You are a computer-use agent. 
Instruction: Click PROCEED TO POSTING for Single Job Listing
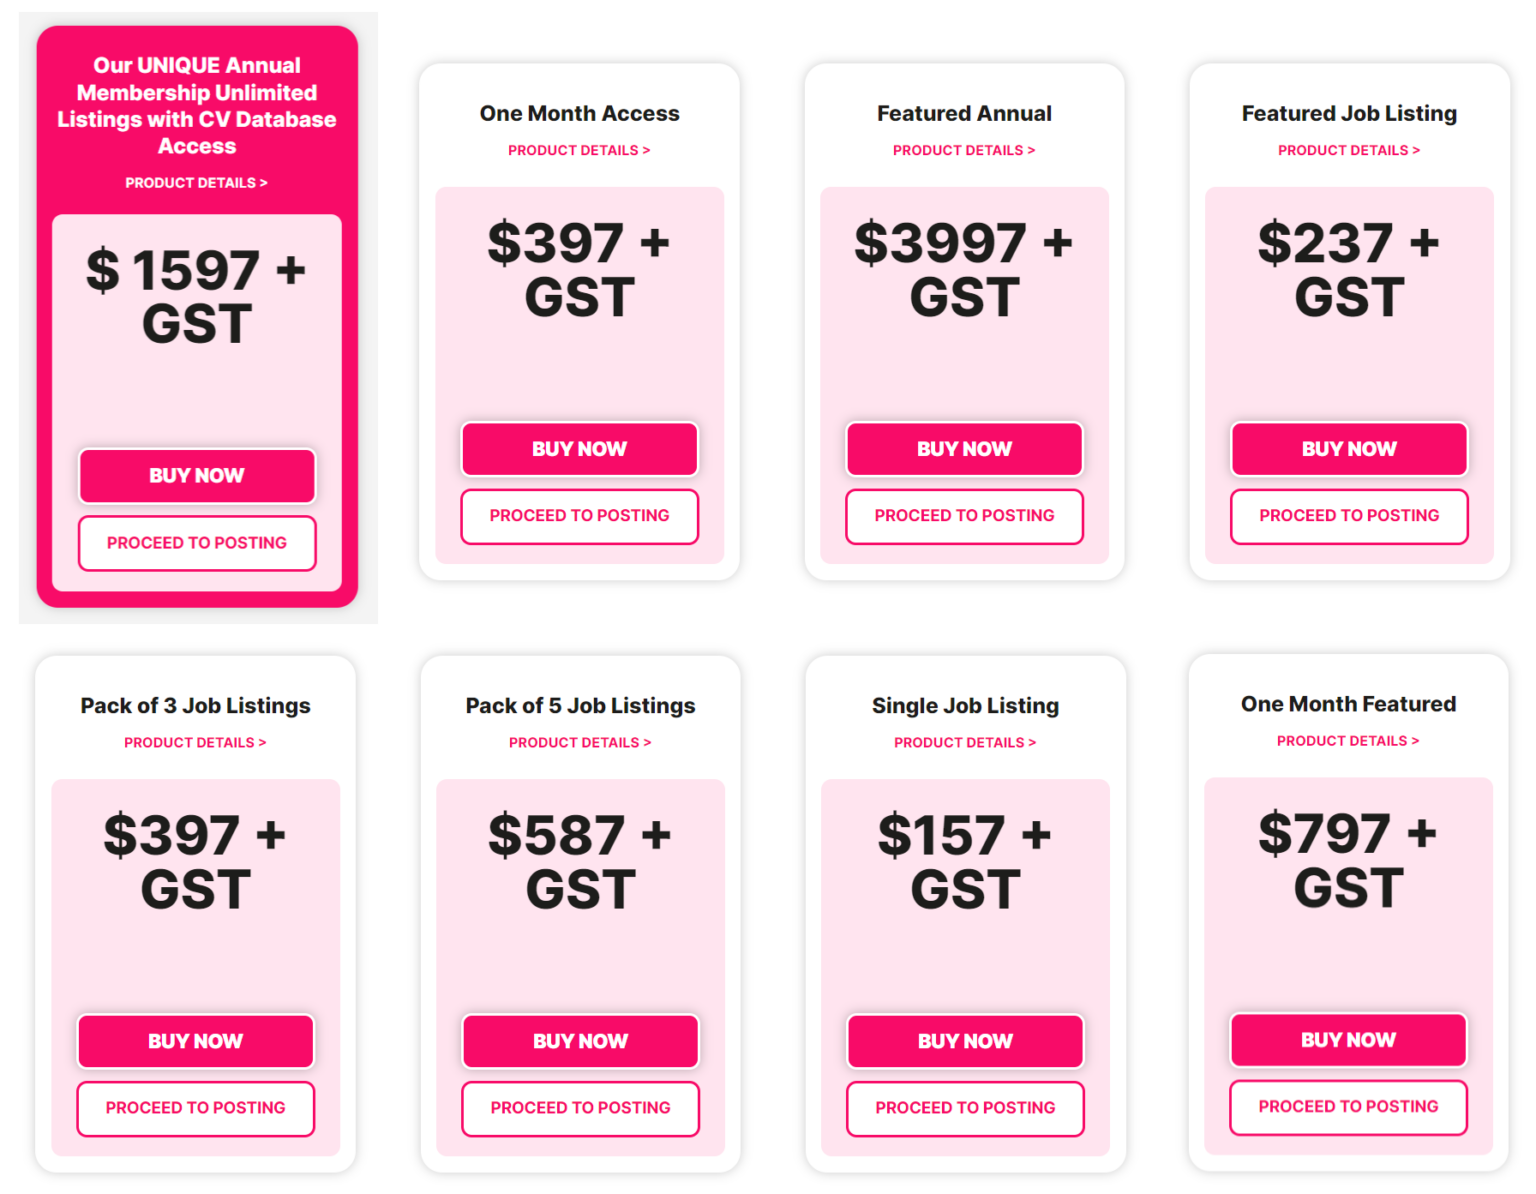(x=963, y=1108)
